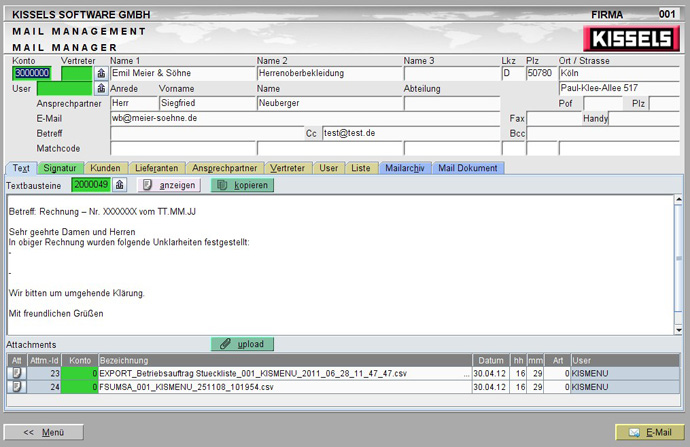Image resolution: width=690 pixels, height=447 pixels.
Task: Select EXPORT_Betriebsauftrag Stueckliste csv attachment name
Action: pos(253,374)
